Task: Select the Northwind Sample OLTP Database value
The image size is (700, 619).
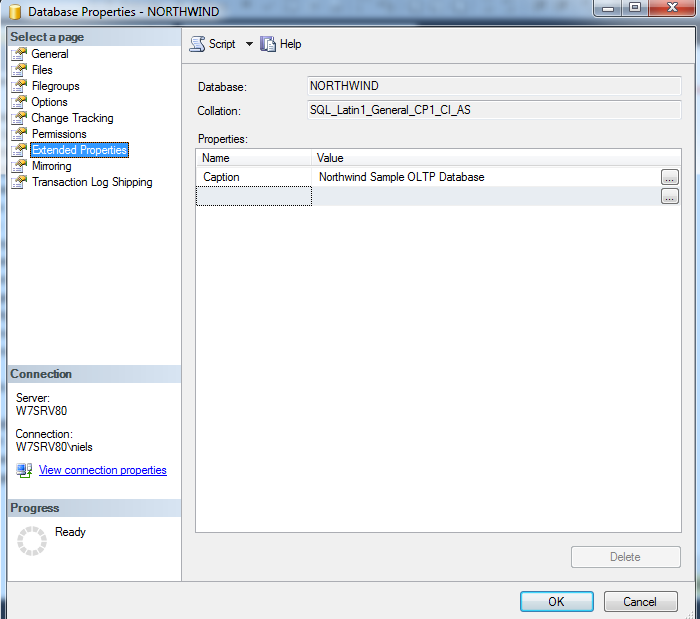Action: [x=401, y=177]
